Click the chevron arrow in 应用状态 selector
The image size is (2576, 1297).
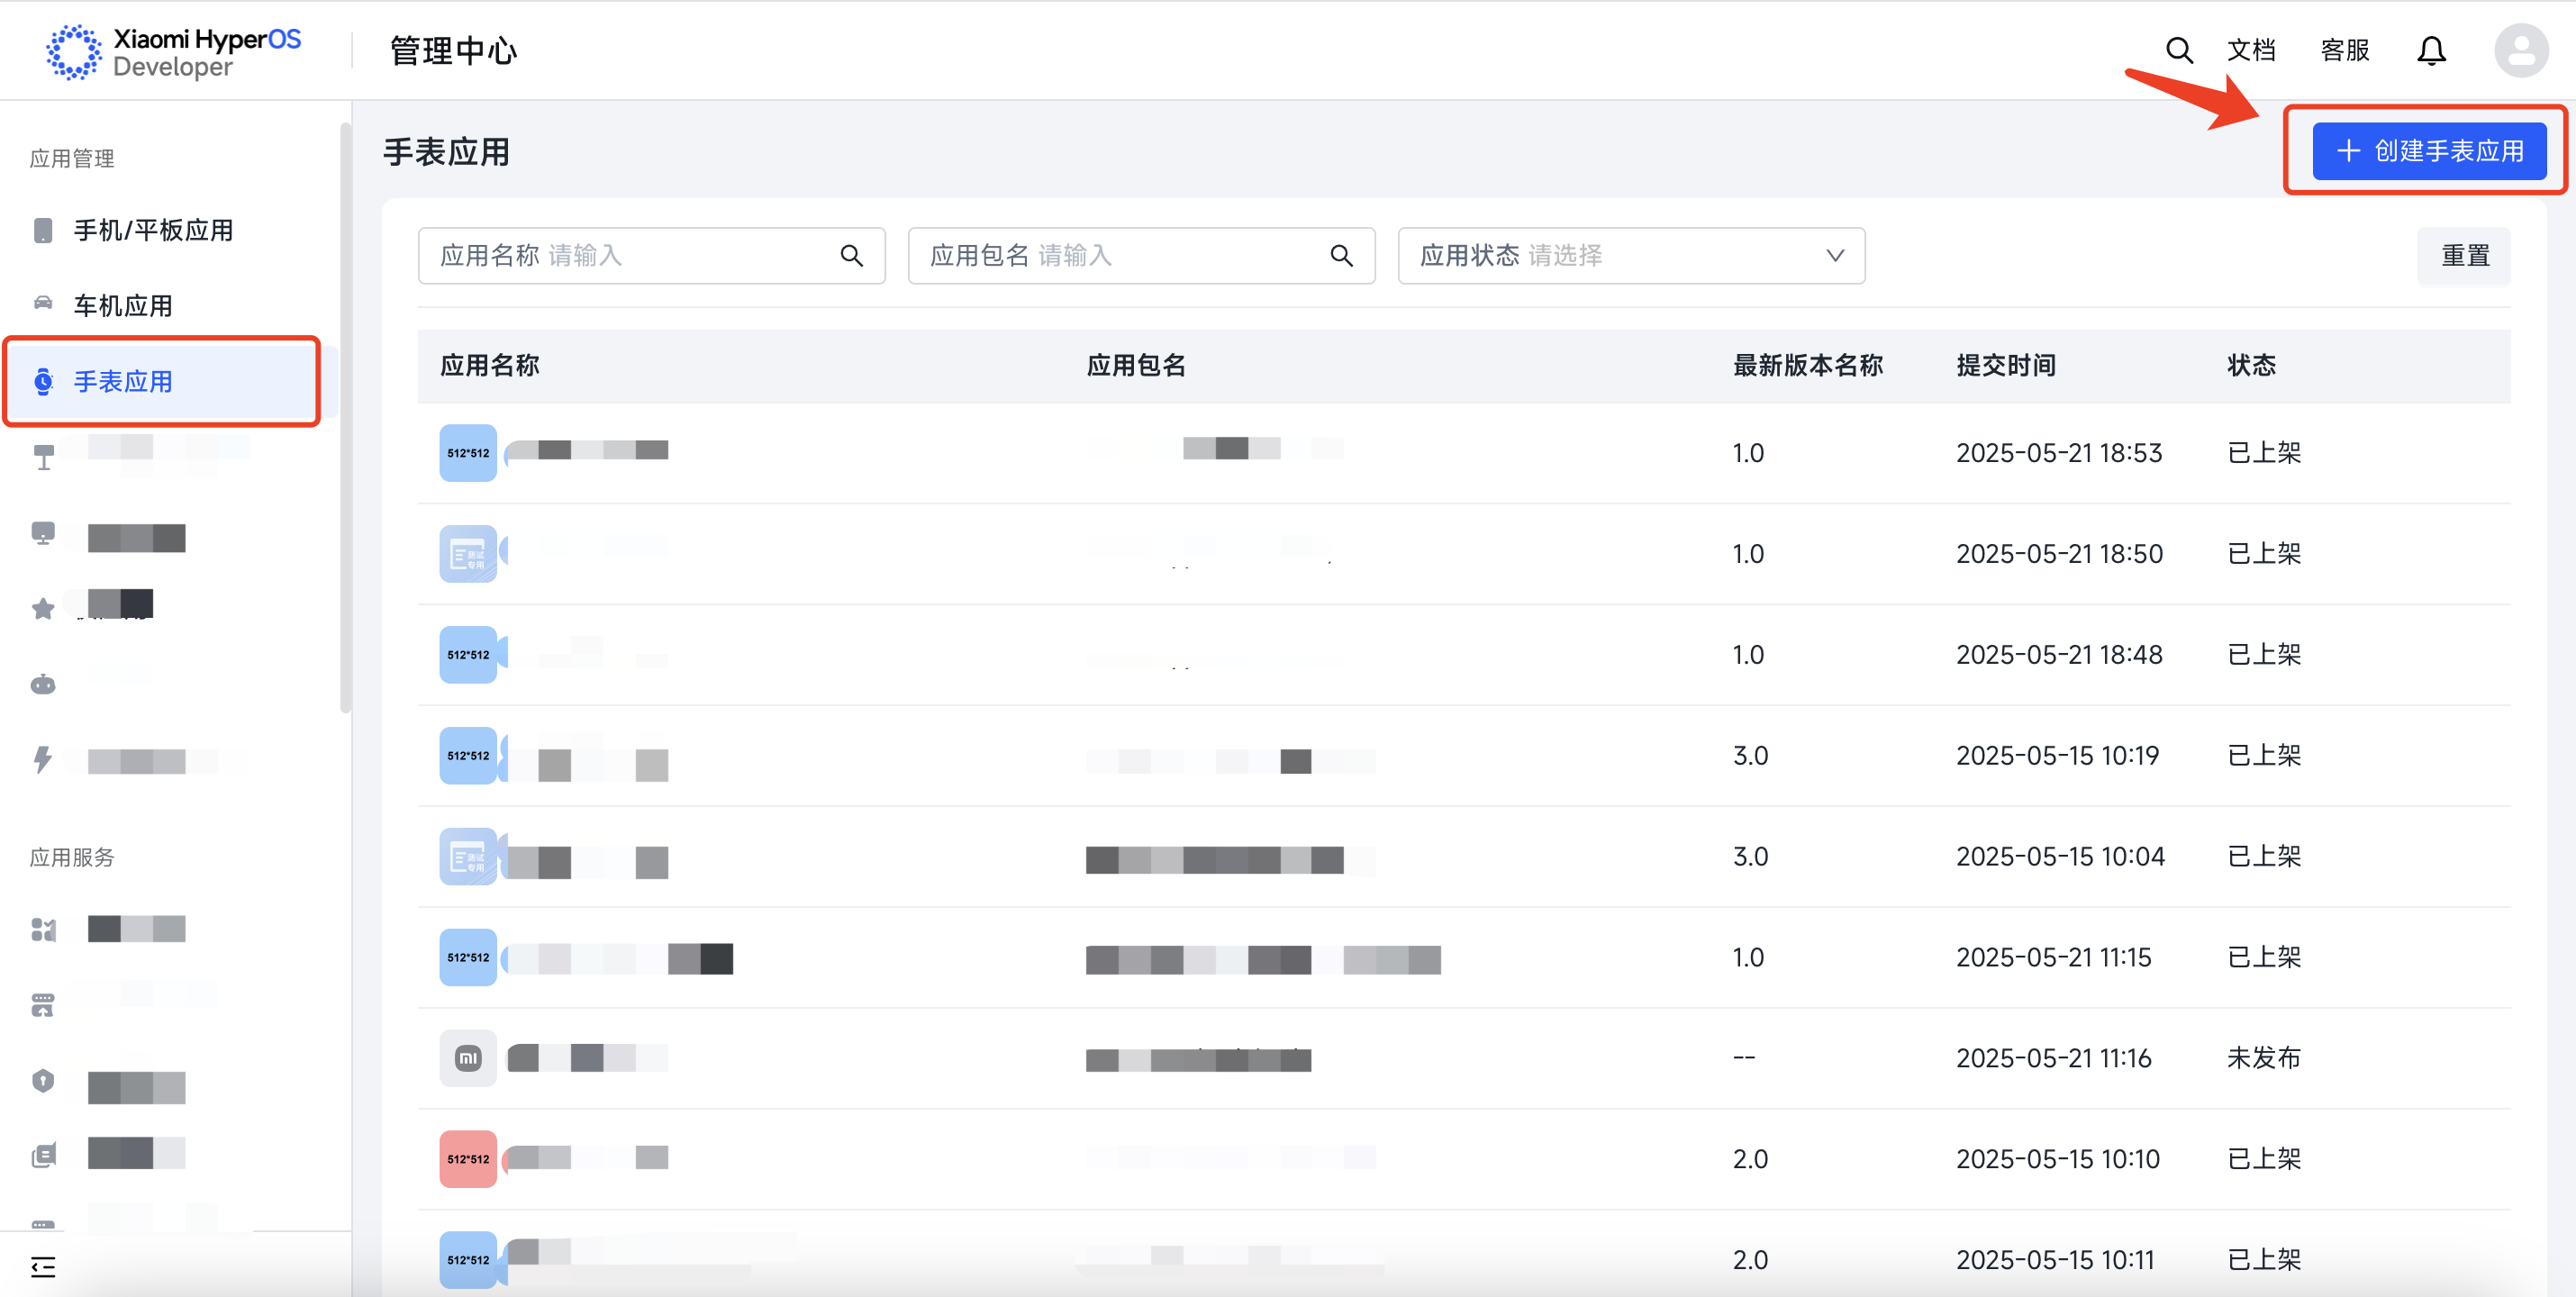coord(1834,256)
